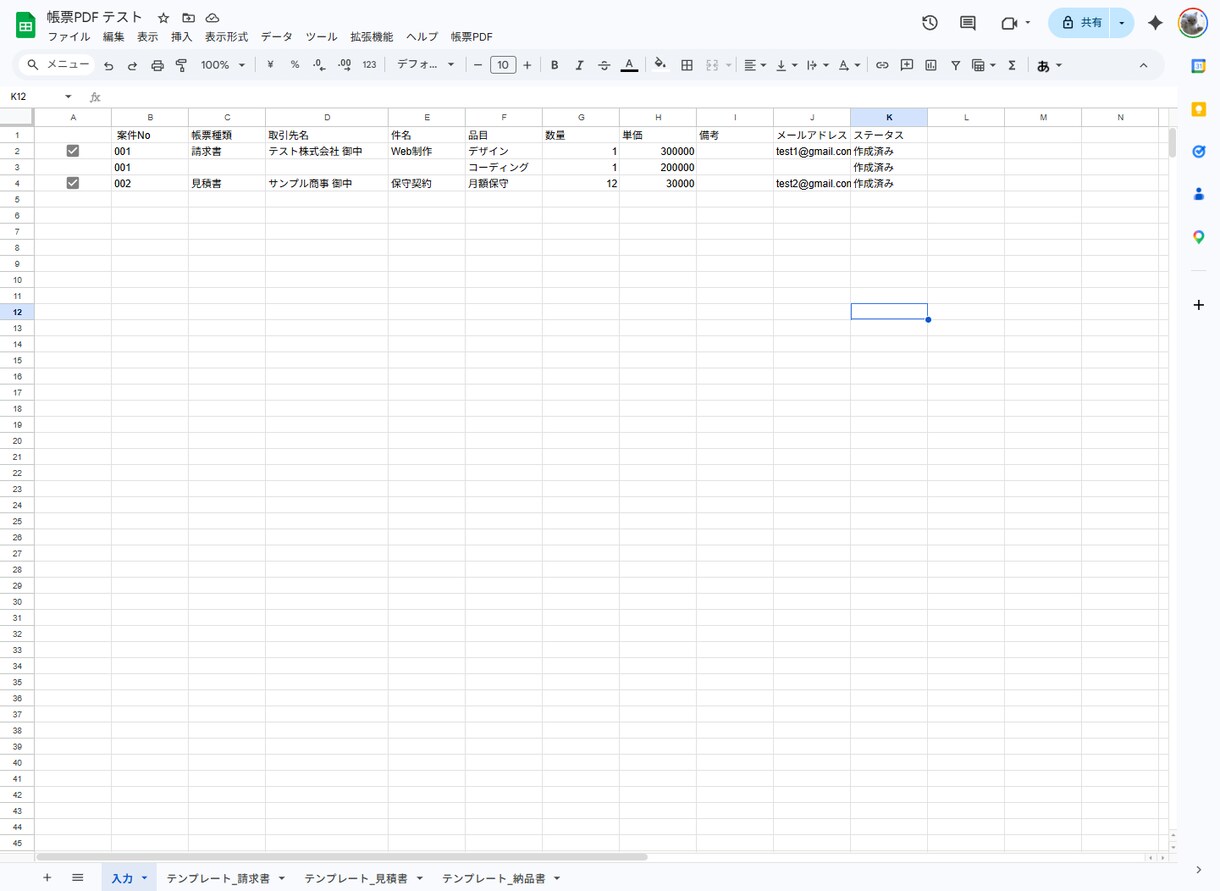Star this spreadsheet document
This screenshot has height=891, width=1220.
tap(163, 18)
